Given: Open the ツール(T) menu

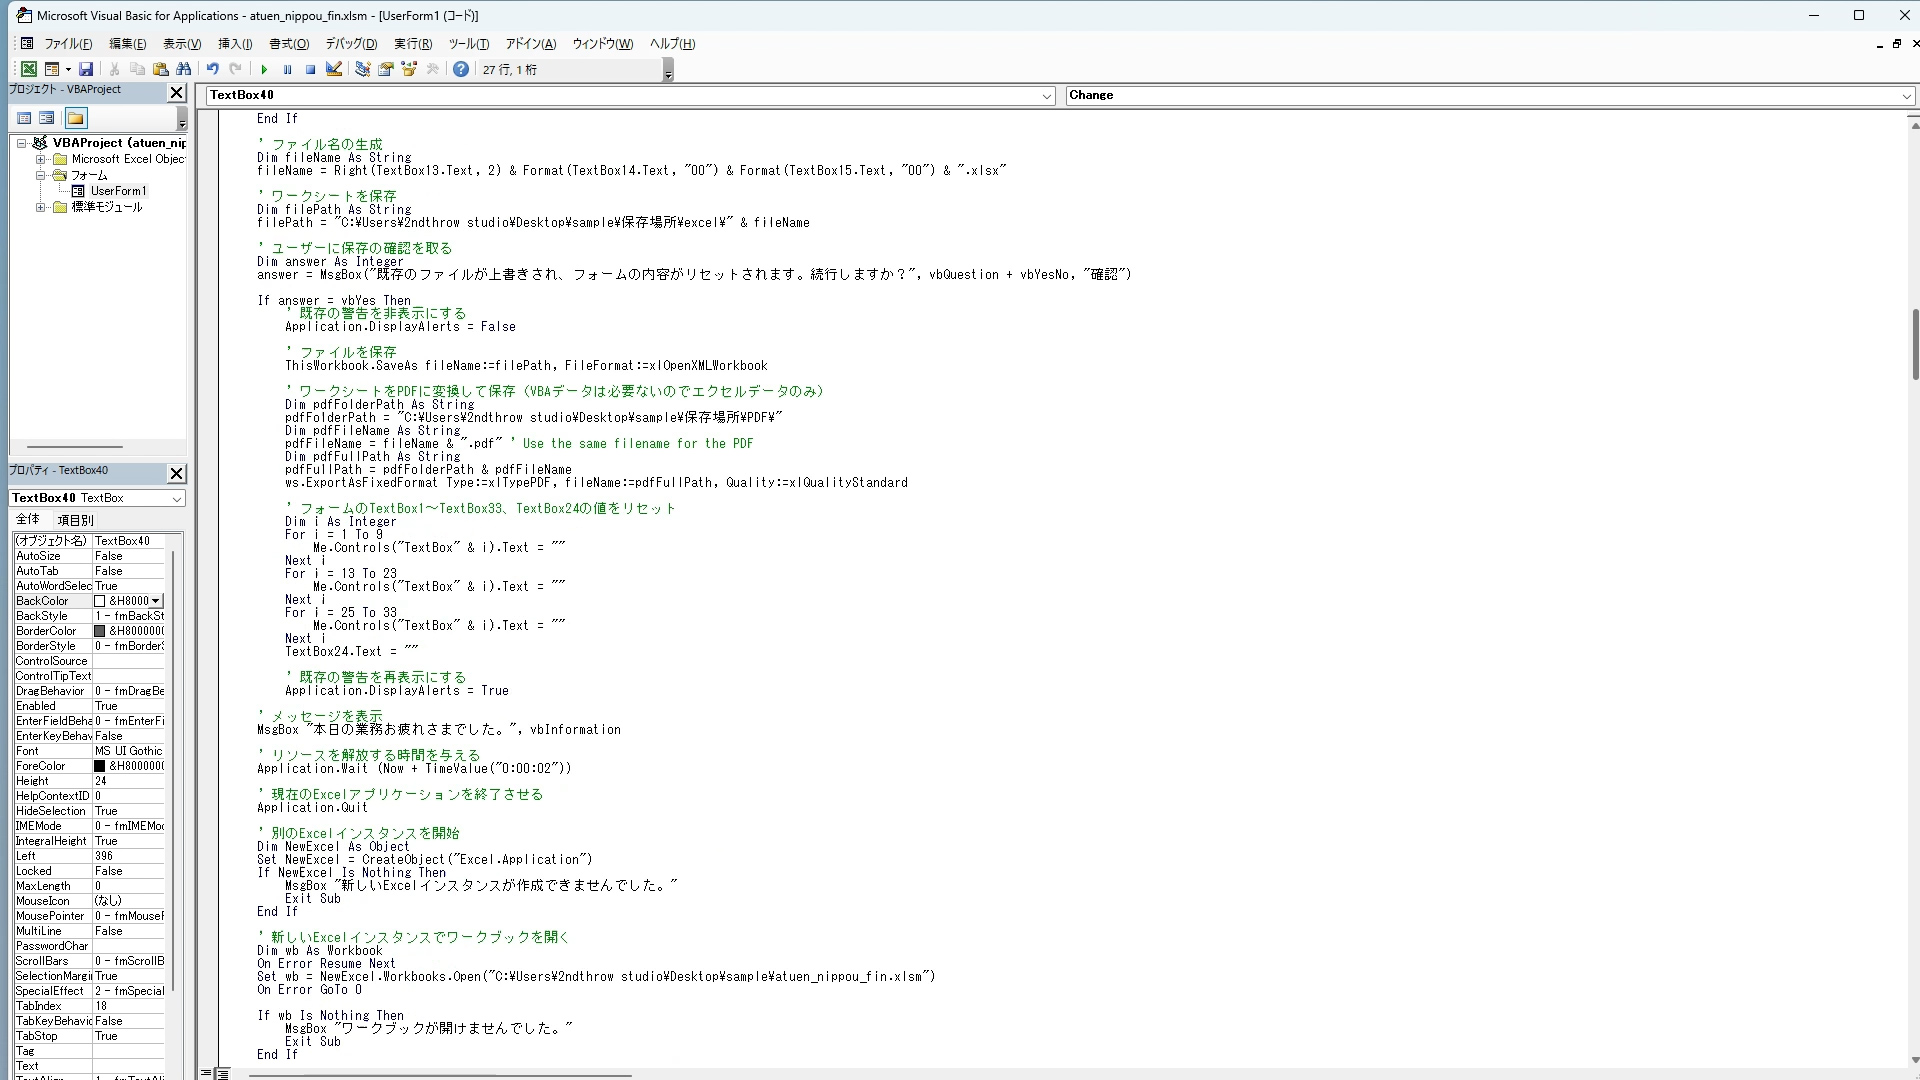Looking at the screenshot, I should (468, 44).
